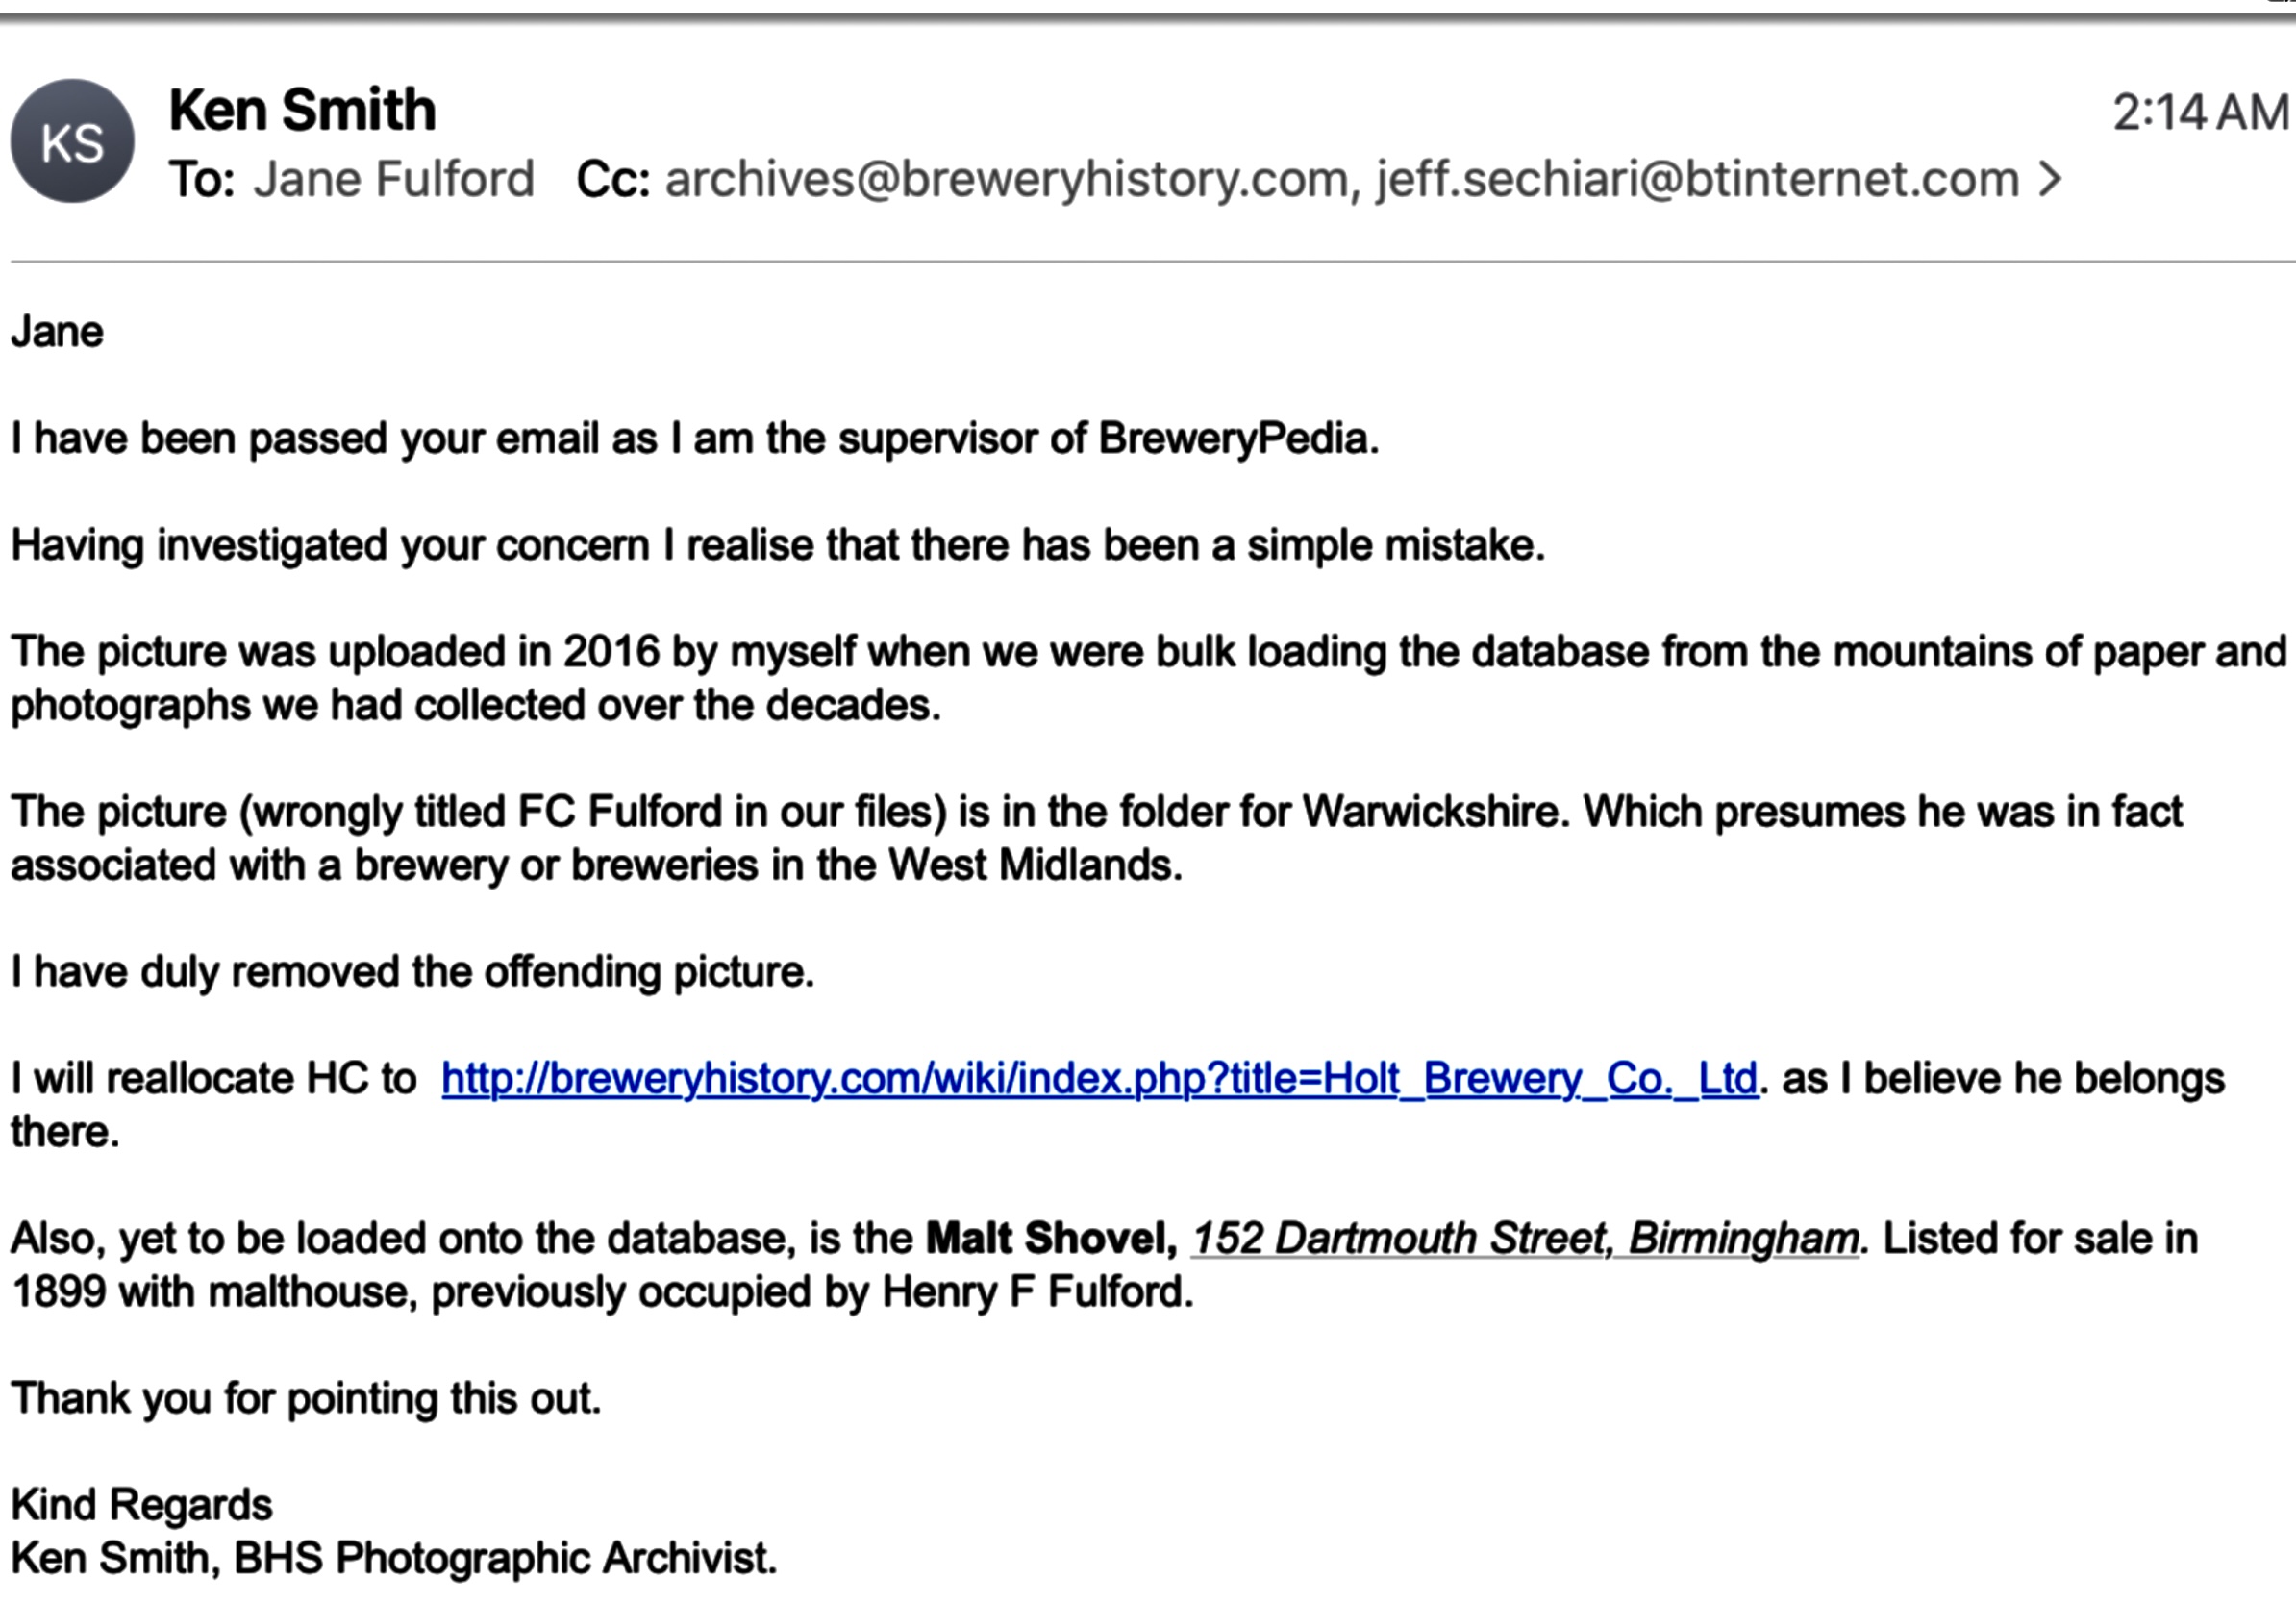This screenshot has width=2296, height=1604.
Task: Click archives@breweryhistory.com Cc address
Action: tap(1006, 180)
